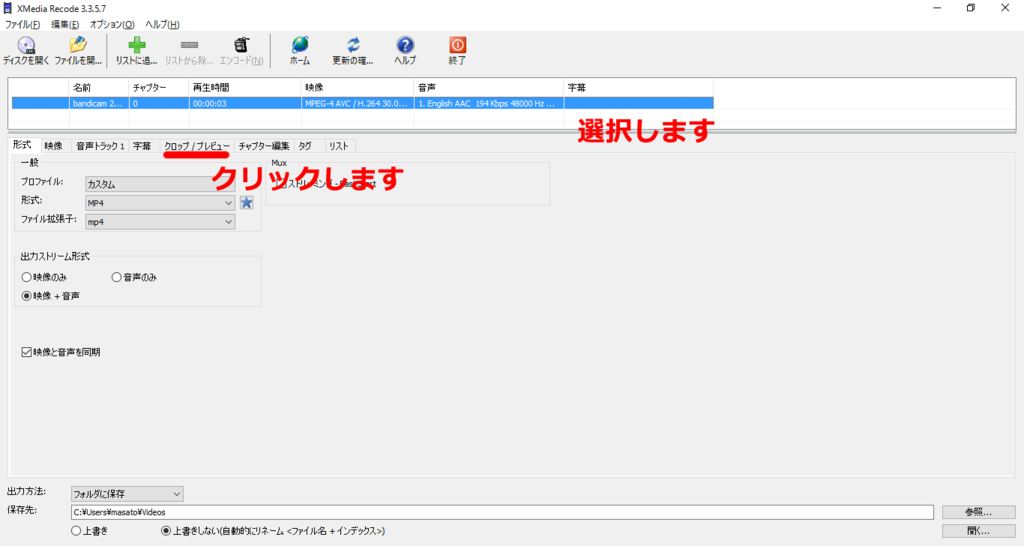Image resolution: width=1024 pixels, height=546 pixels.
Task: Click the 開く... button
Action: (978, 531)
